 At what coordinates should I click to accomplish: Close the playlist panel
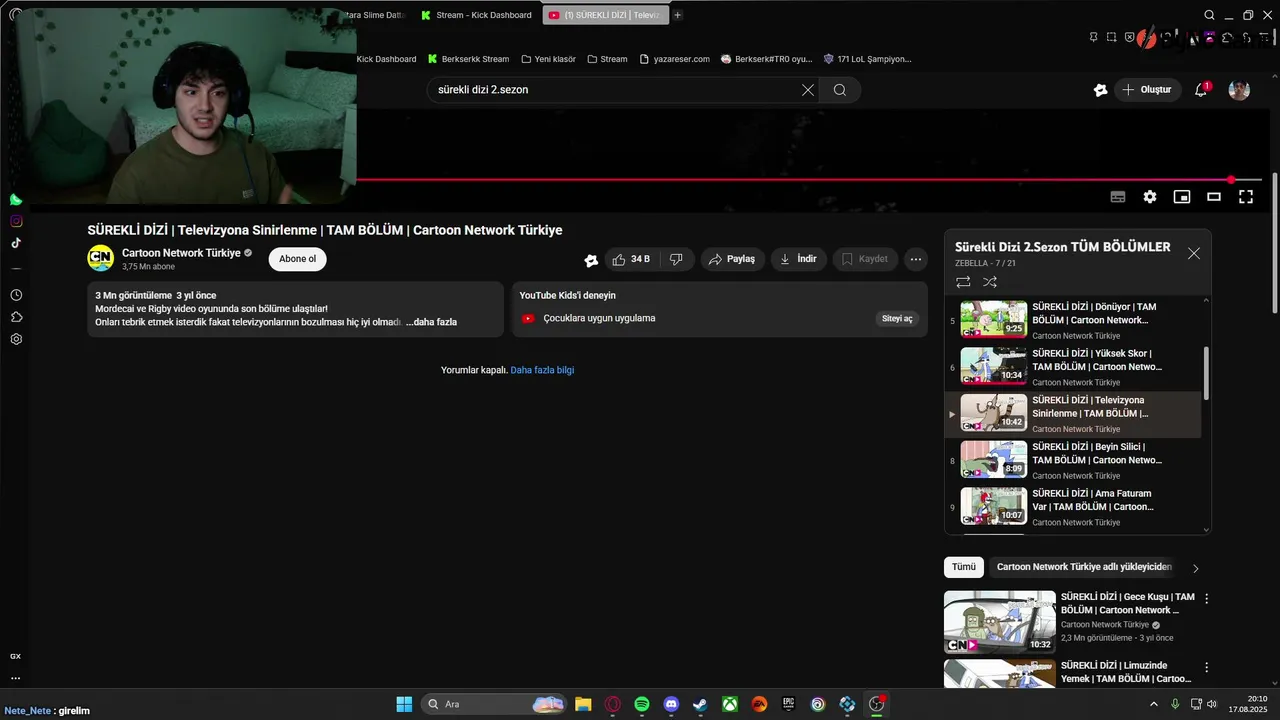pyautogui.click(x=1193, y=254)
